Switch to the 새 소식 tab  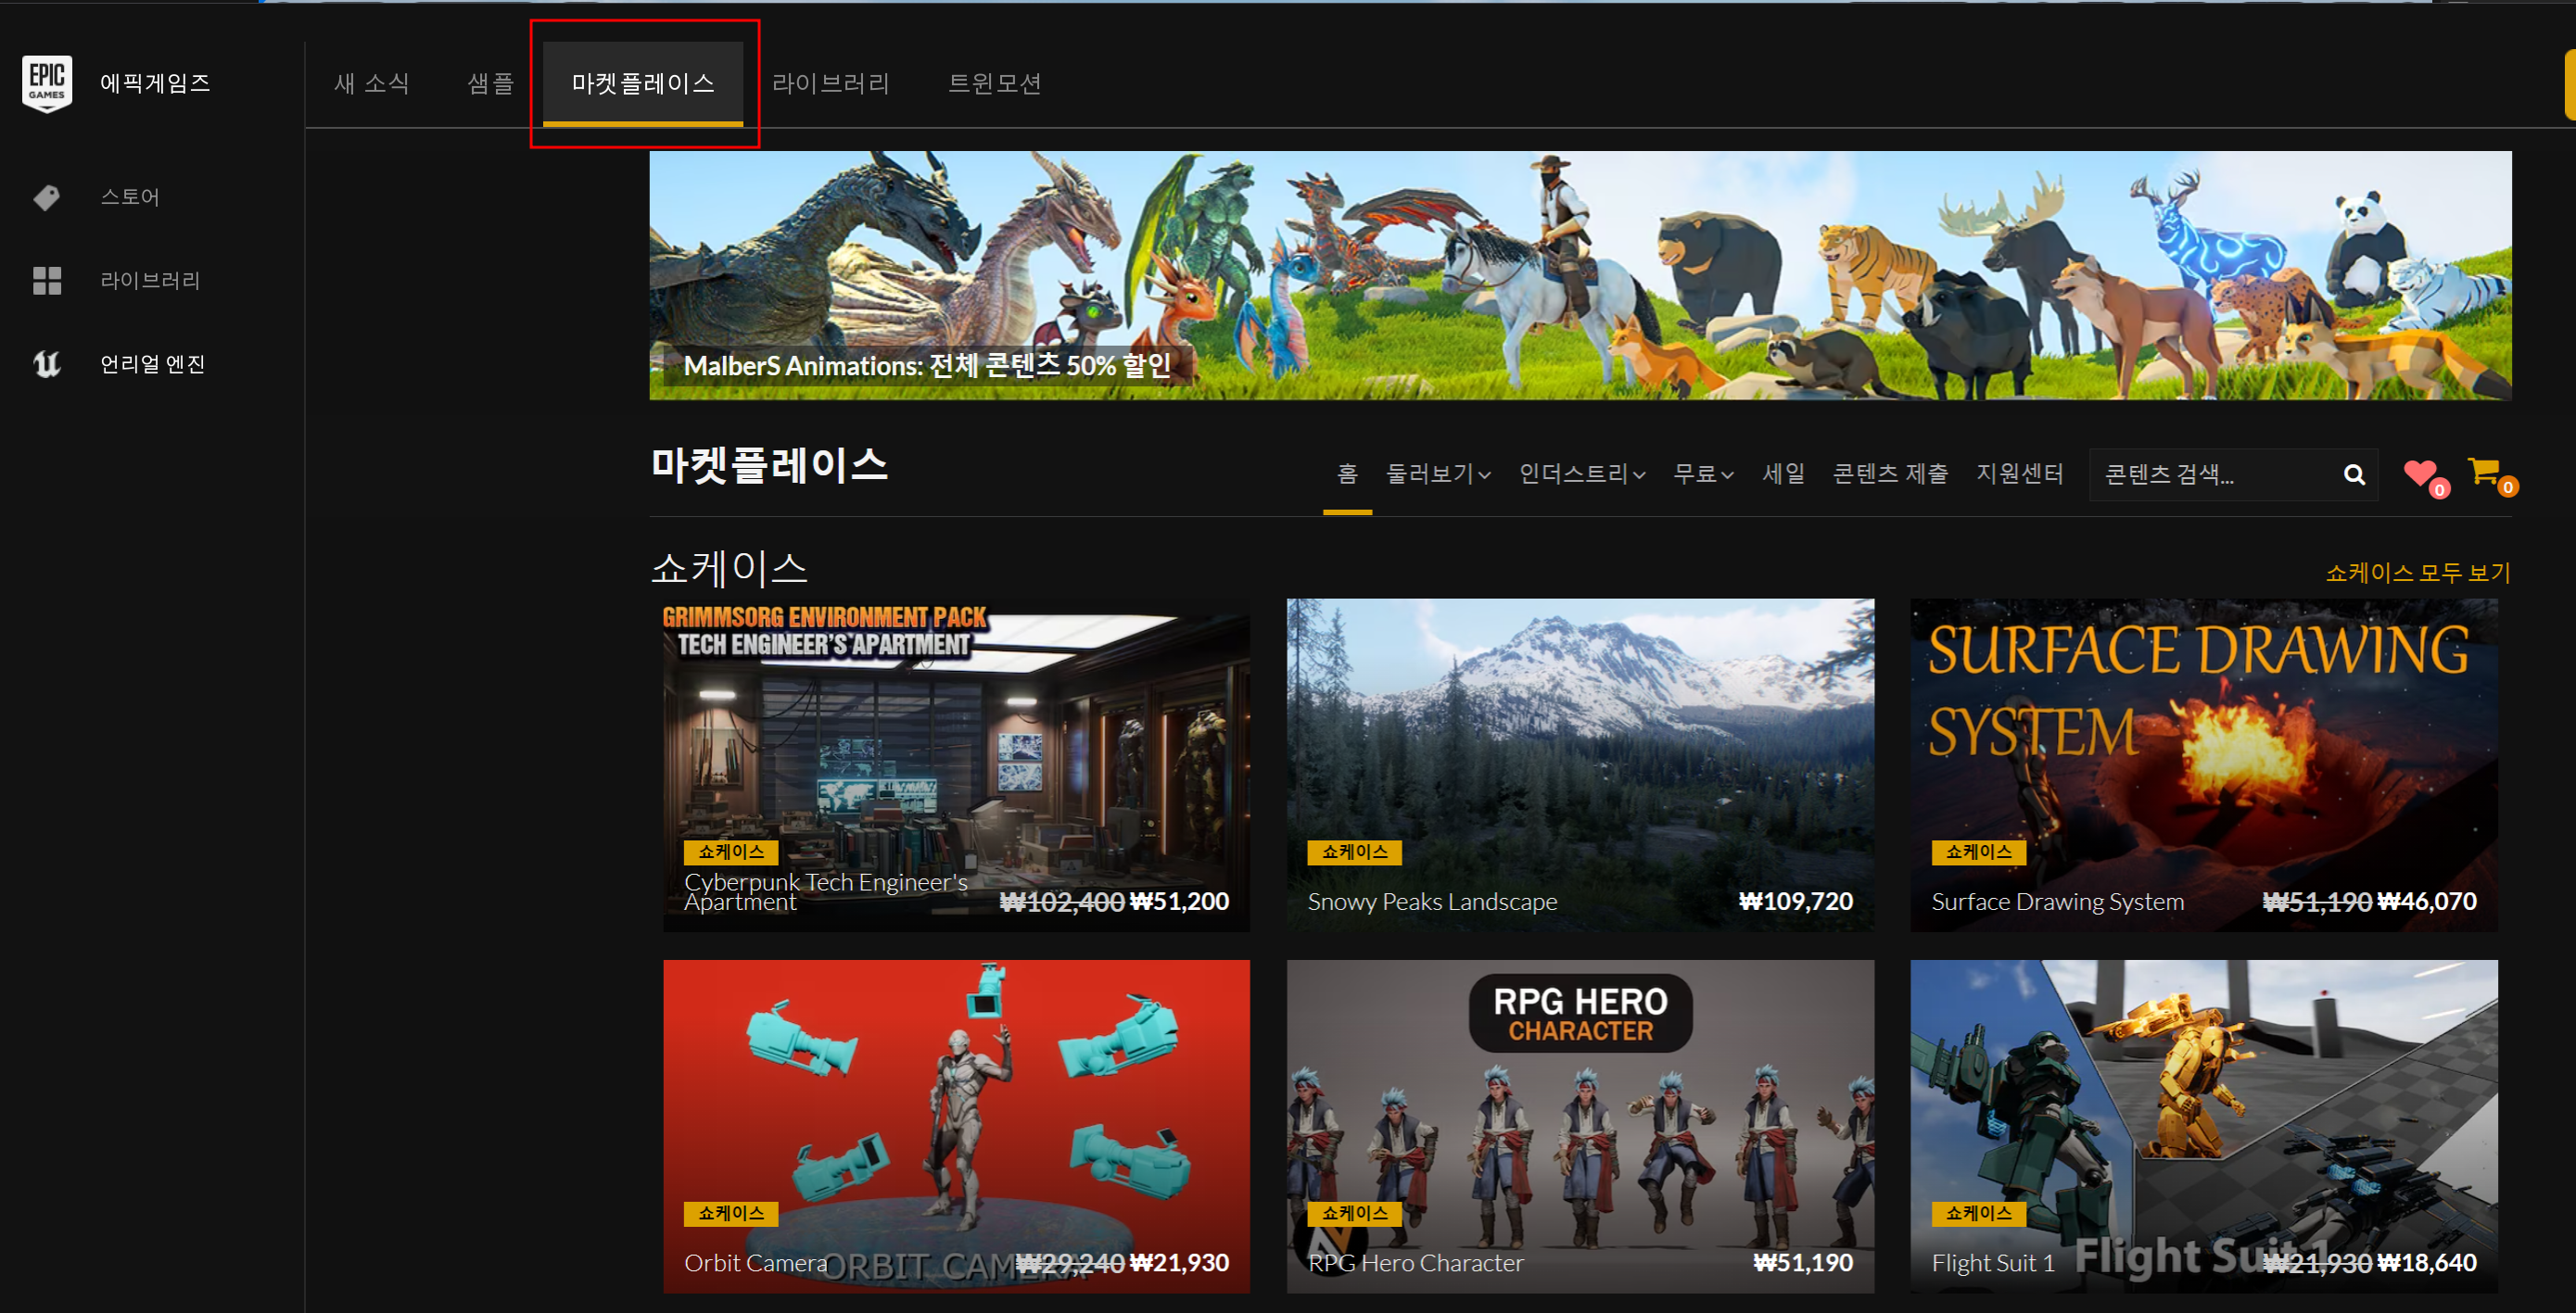pos(371,83)
